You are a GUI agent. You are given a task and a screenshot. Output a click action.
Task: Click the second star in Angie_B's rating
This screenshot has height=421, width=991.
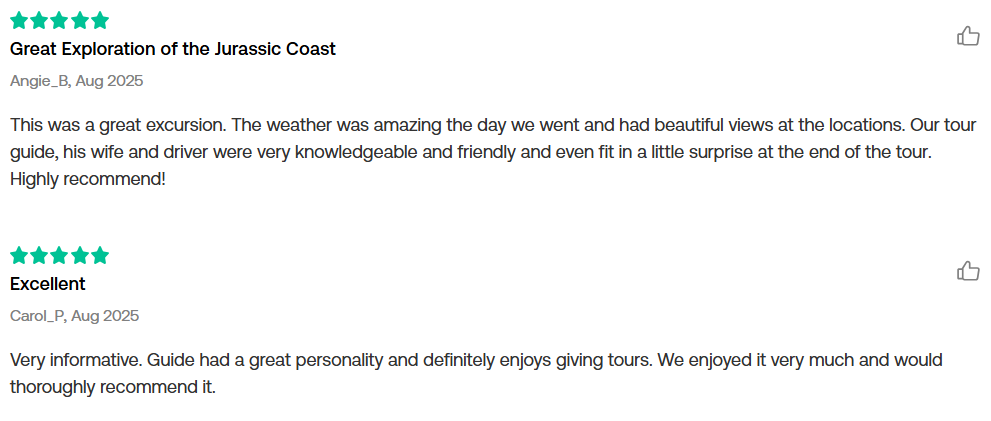pos(39,21)
